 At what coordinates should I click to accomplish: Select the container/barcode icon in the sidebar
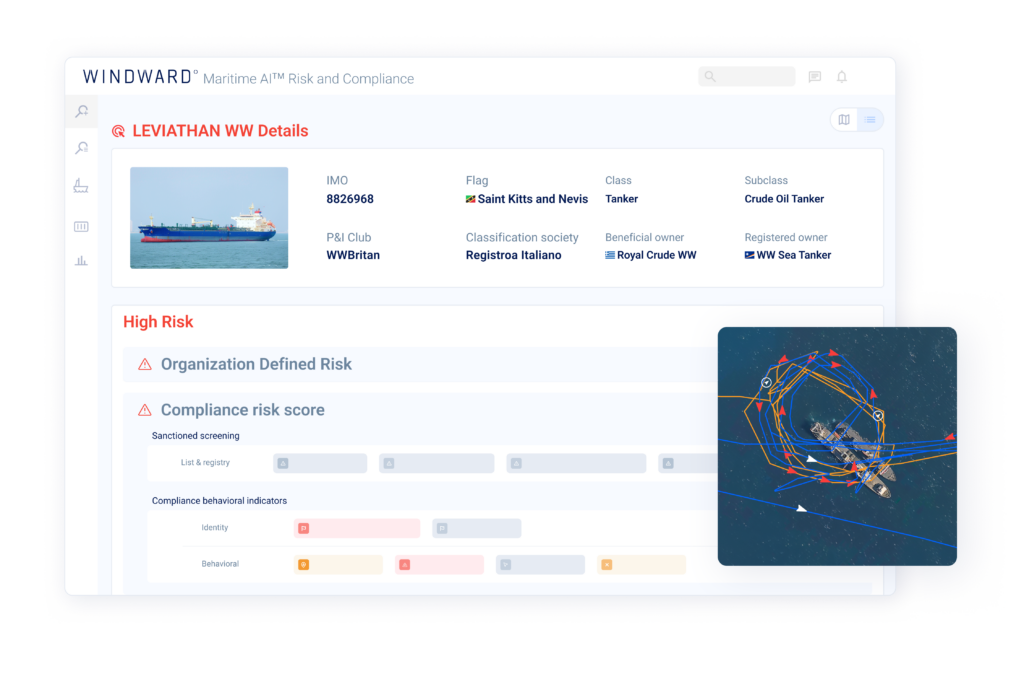click(82, 226)
